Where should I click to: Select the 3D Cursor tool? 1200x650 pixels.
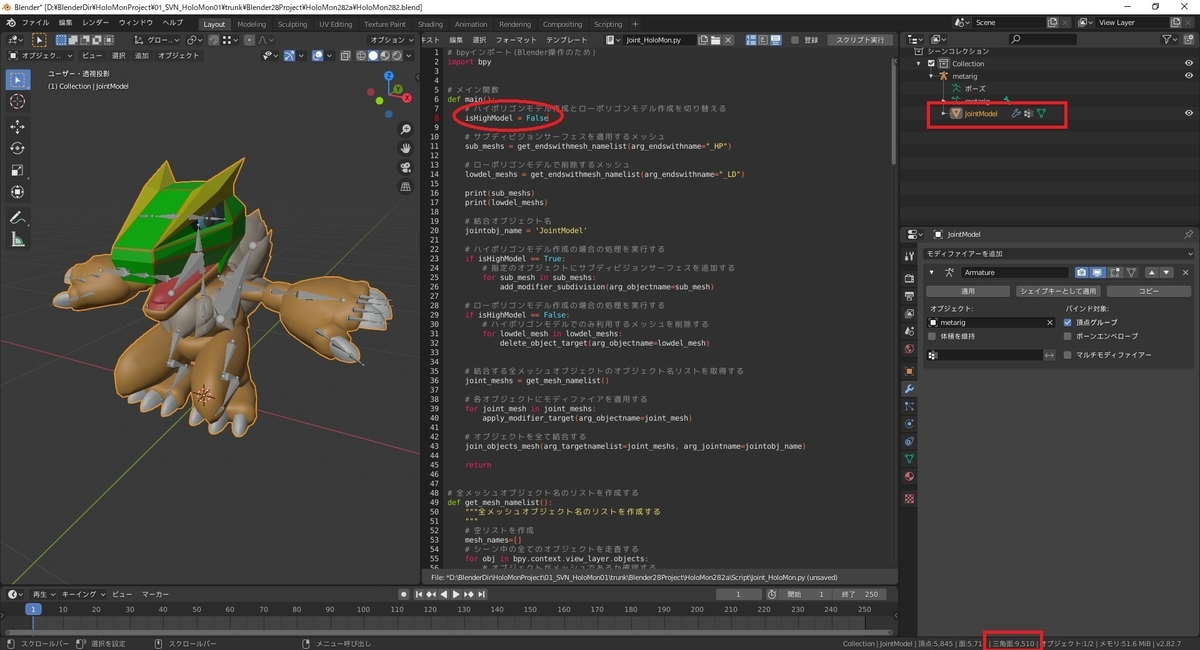point(18,102)
